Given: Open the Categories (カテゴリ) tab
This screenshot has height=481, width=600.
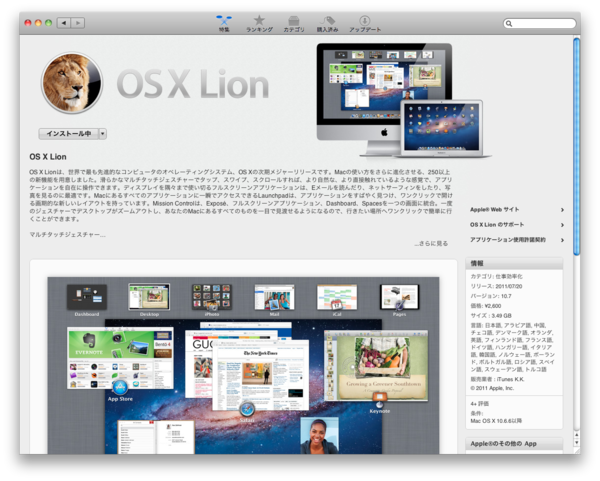Looking at the screenshot, I should click(x=293, y=24).
